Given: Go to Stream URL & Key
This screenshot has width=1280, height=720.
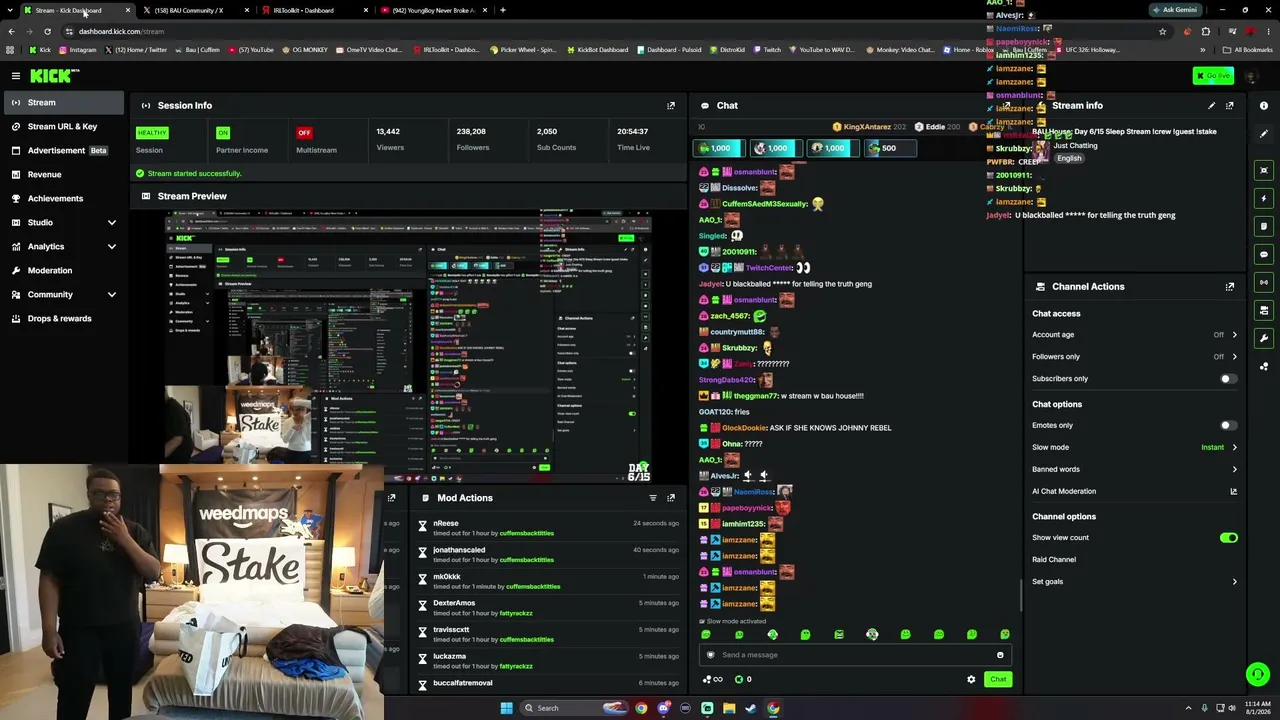Looking at the screenshot, I should coord(63,127).
